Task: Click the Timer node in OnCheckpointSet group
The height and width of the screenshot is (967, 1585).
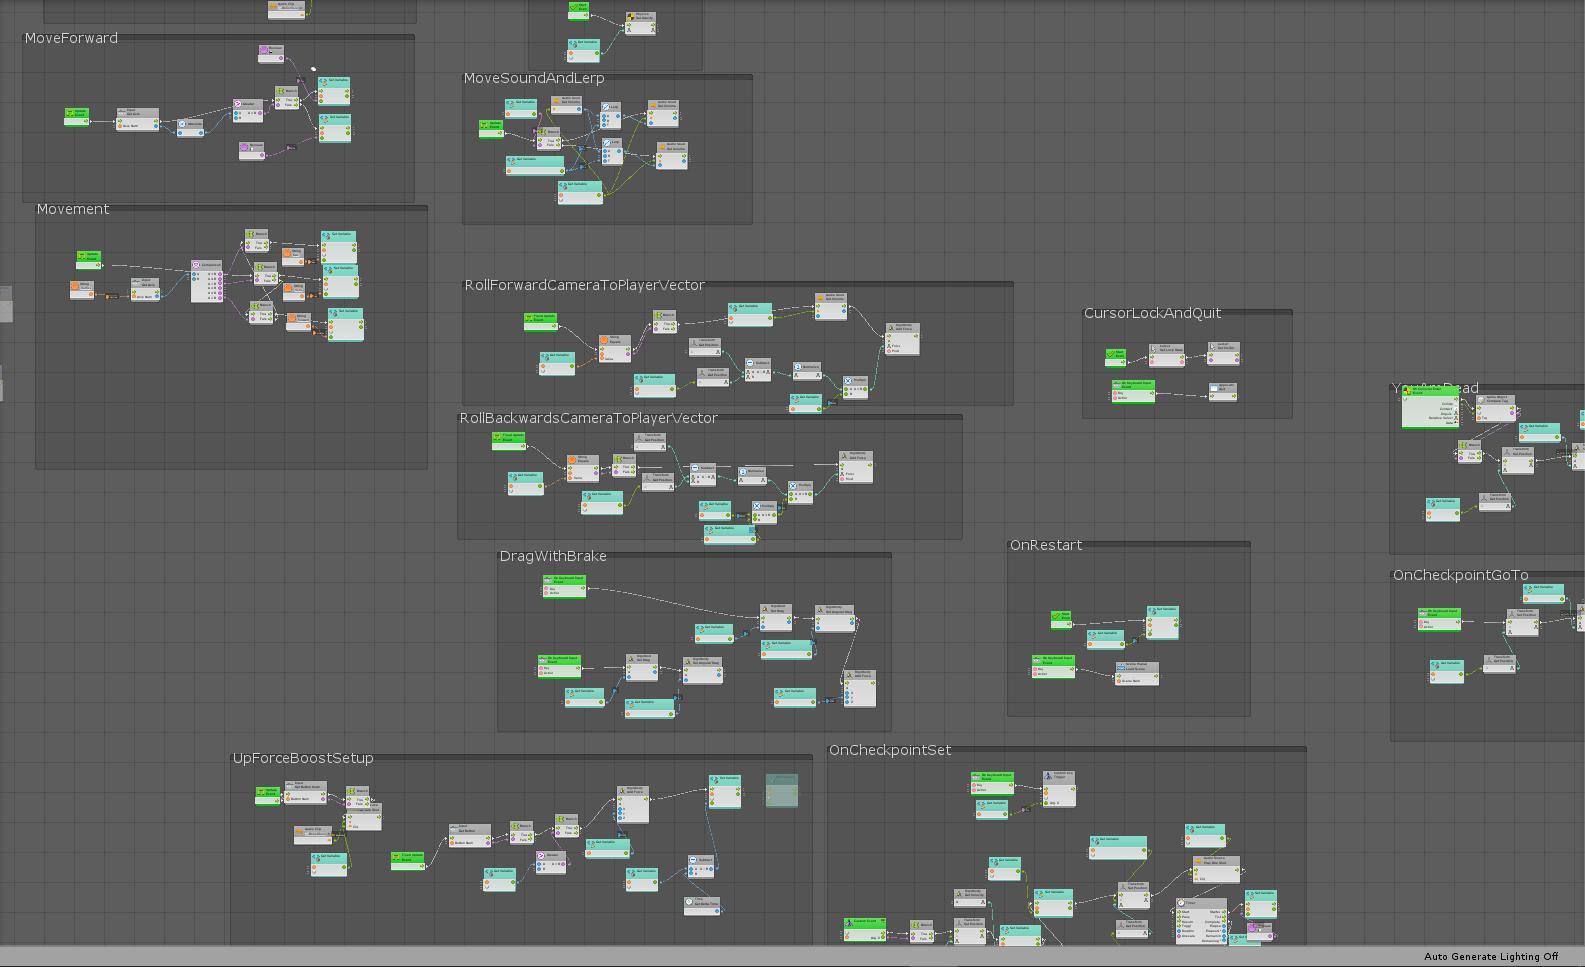Action: (1201, 920)
